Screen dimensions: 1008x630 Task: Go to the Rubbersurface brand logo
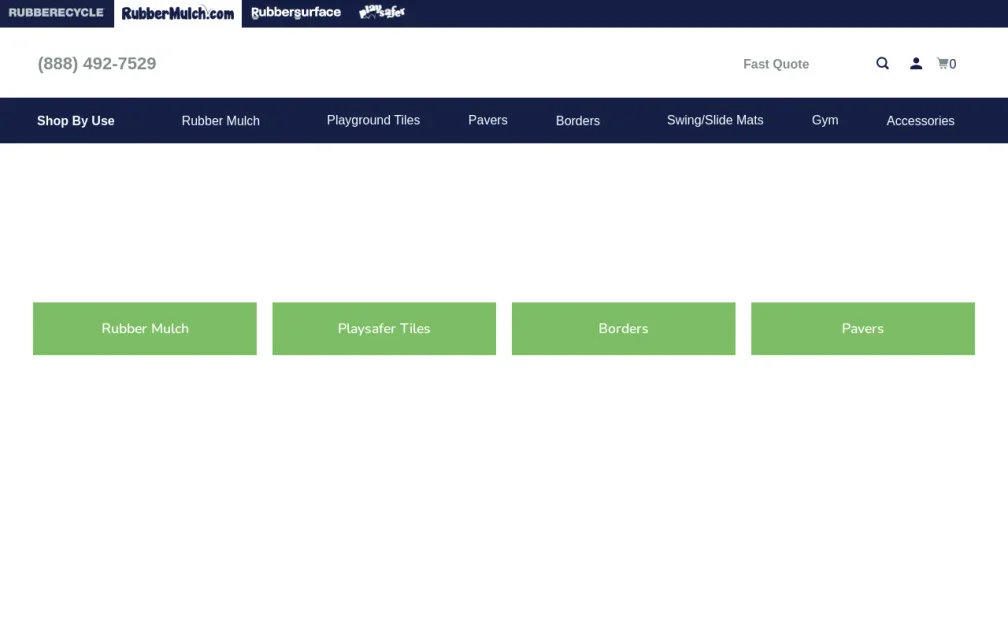coord(296,13)
